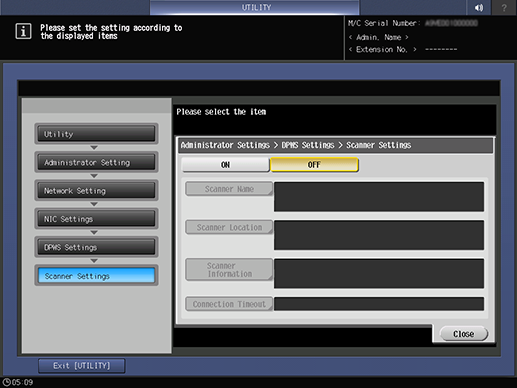Click the arrow below Utility button

click(94, 147)
